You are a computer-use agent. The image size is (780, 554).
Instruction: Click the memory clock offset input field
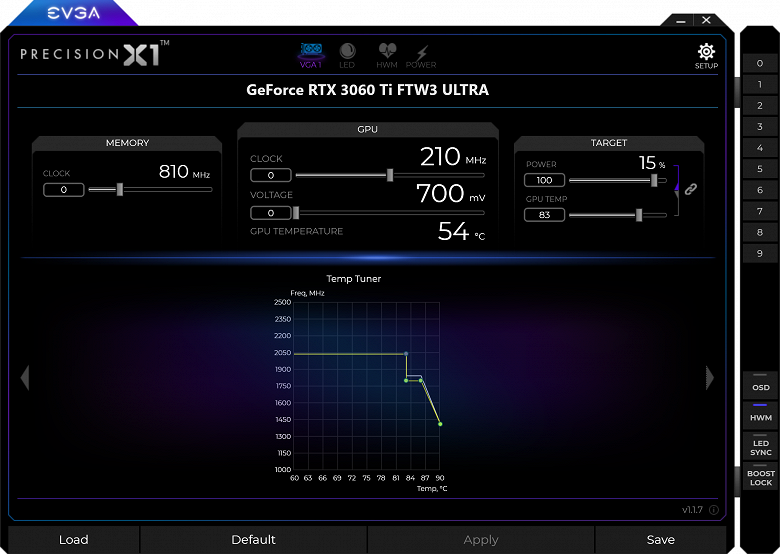(x=64, y=189)
